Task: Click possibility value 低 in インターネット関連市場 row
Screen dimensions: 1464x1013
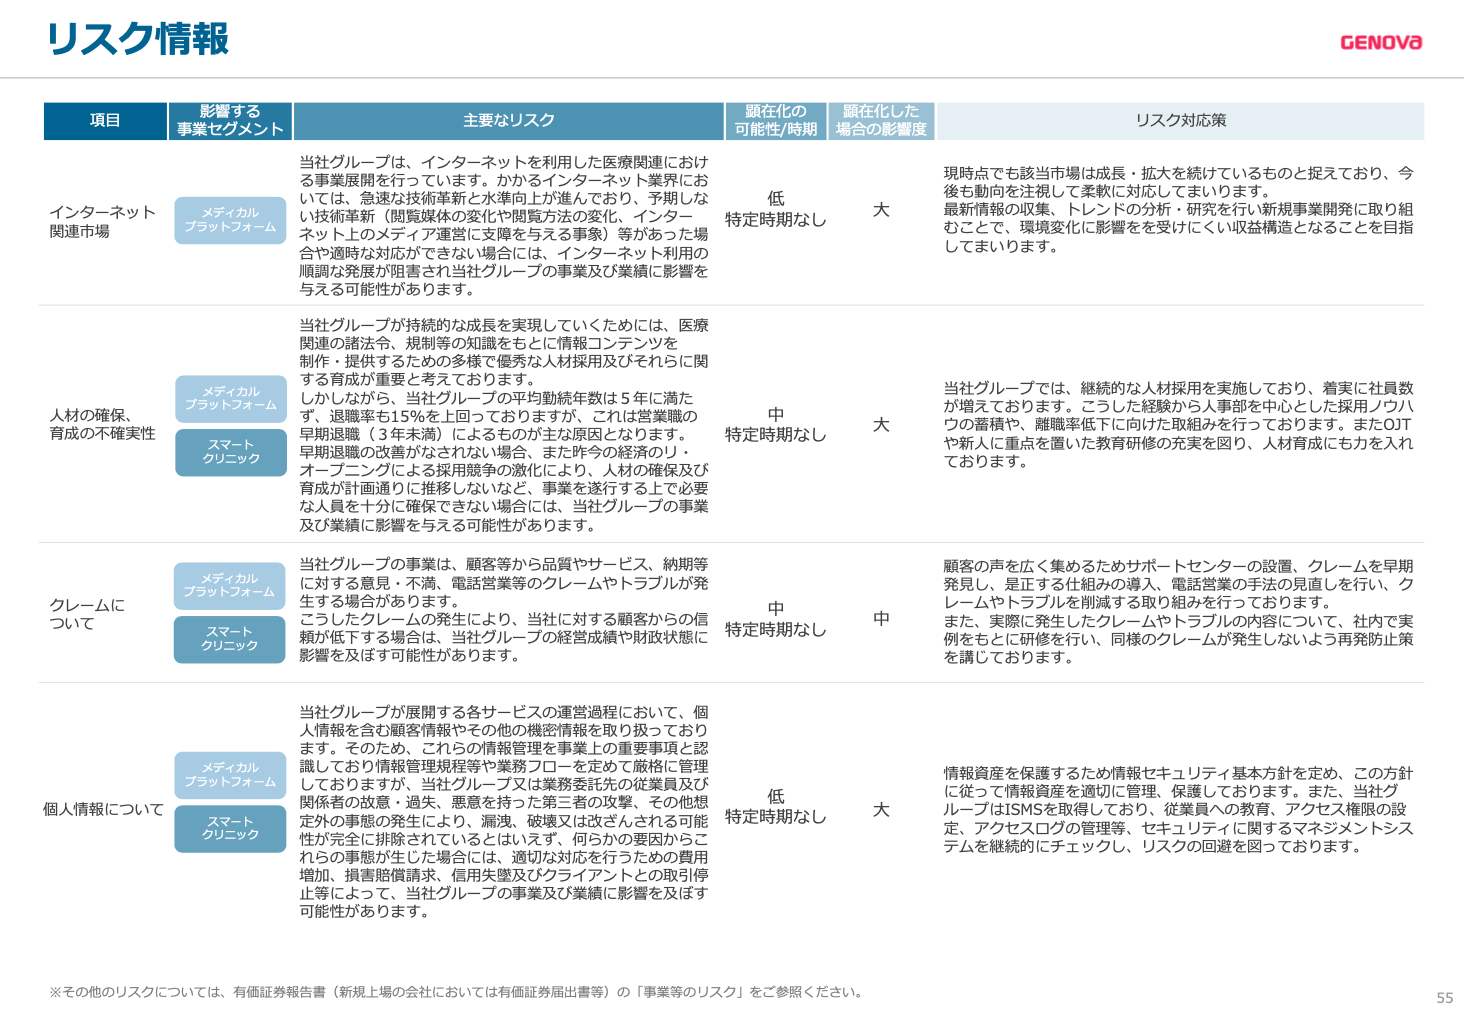Action: coord(776,199)
